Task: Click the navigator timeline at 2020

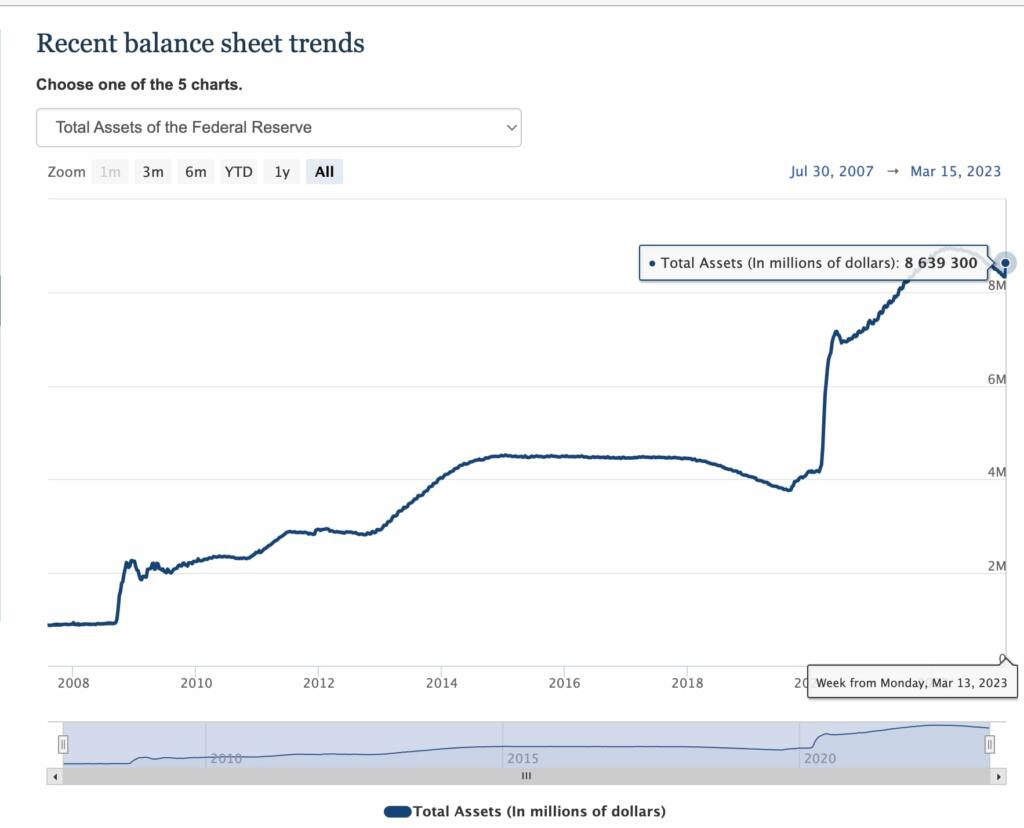Action: [820, 759]
